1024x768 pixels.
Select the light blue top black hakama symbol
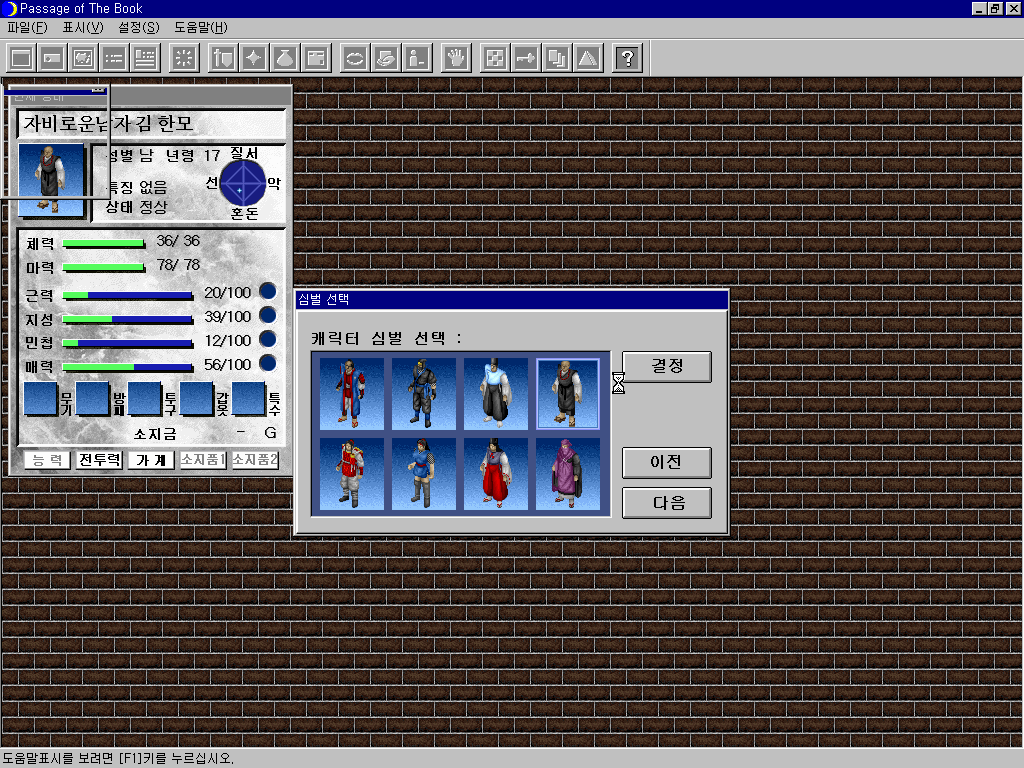point(496,394)
